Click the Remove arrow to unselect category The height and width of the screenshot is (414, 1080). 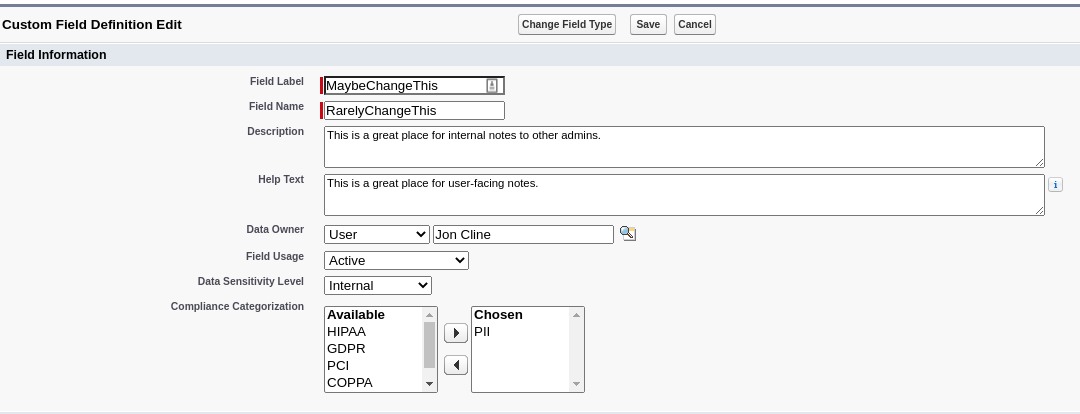455,365
